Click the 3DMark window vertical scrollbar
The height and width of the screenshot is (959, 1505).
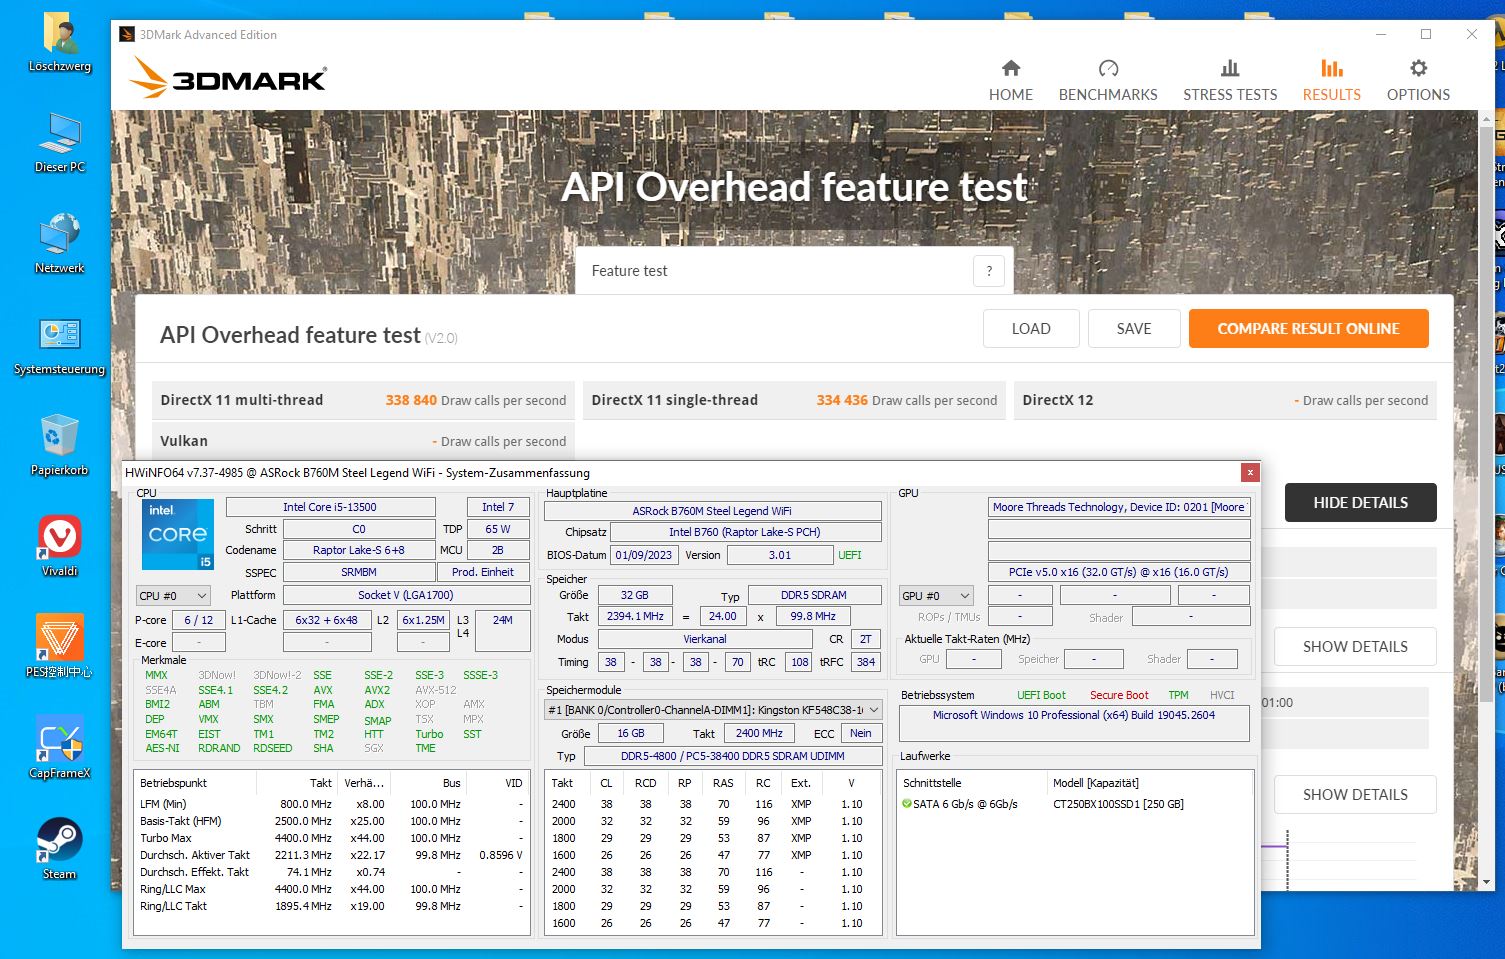[1486, 400]
